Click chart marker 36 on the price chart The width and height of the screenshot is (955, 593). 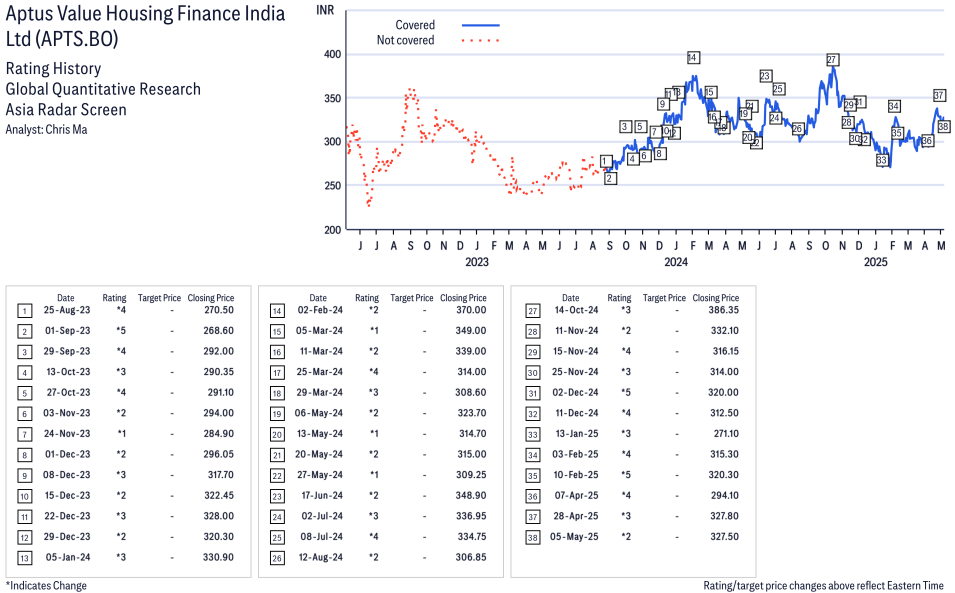927,141
